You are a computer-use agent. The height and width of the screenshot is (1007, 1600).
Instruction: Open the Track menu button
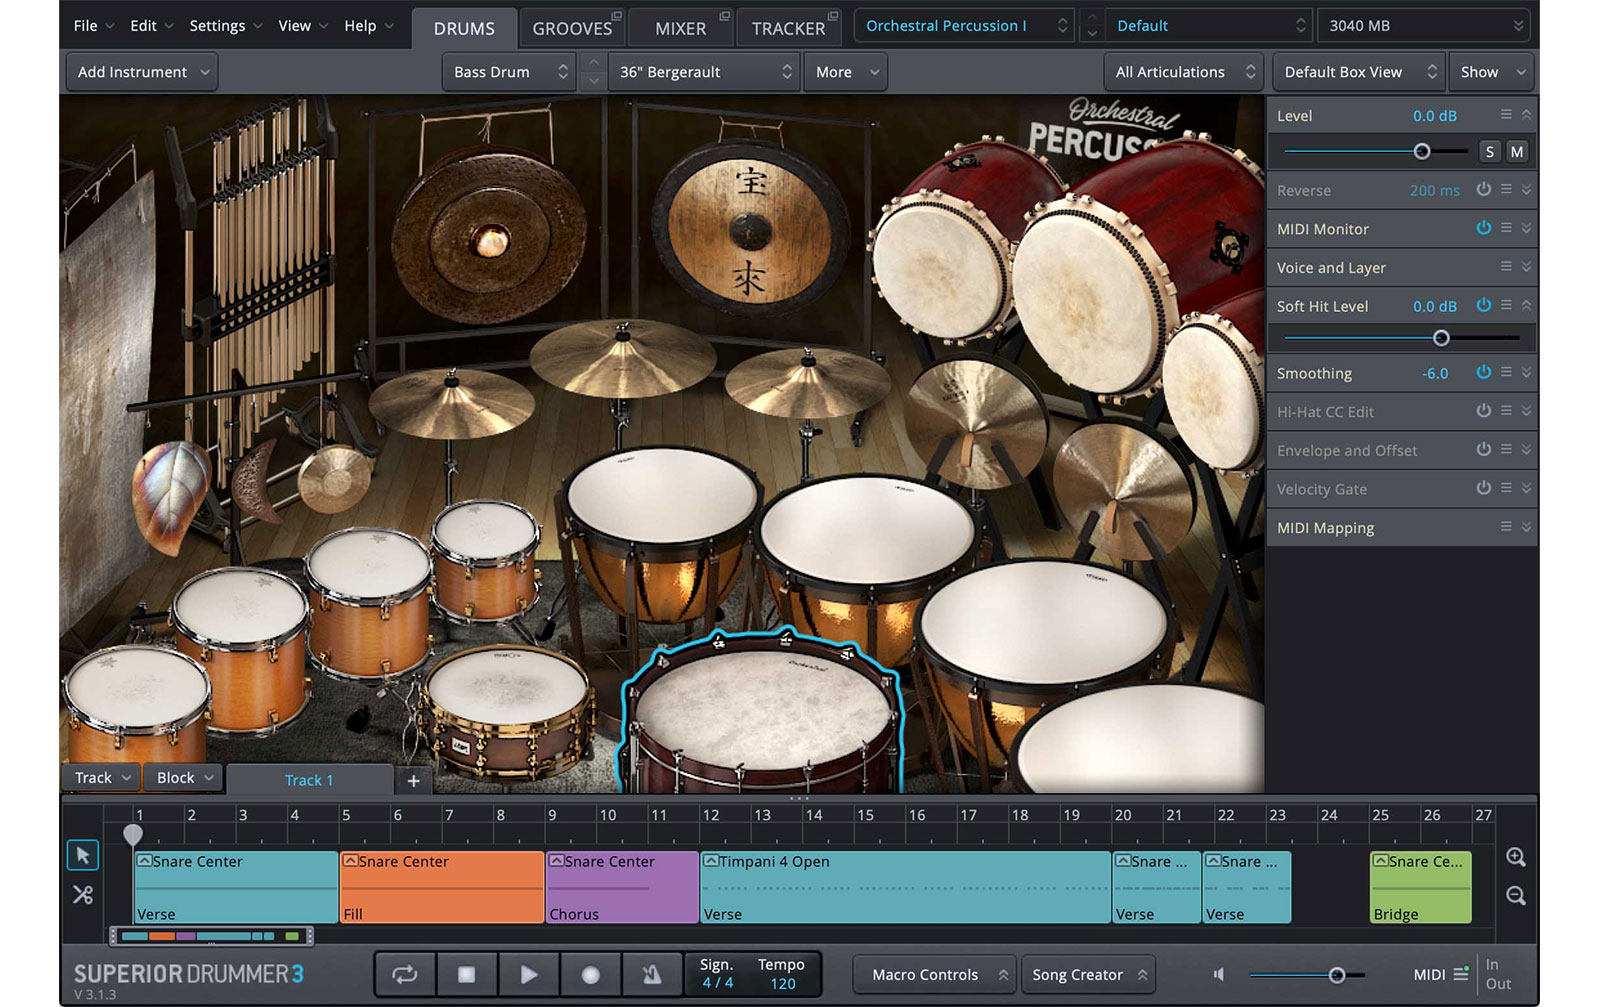coord(103,778)
